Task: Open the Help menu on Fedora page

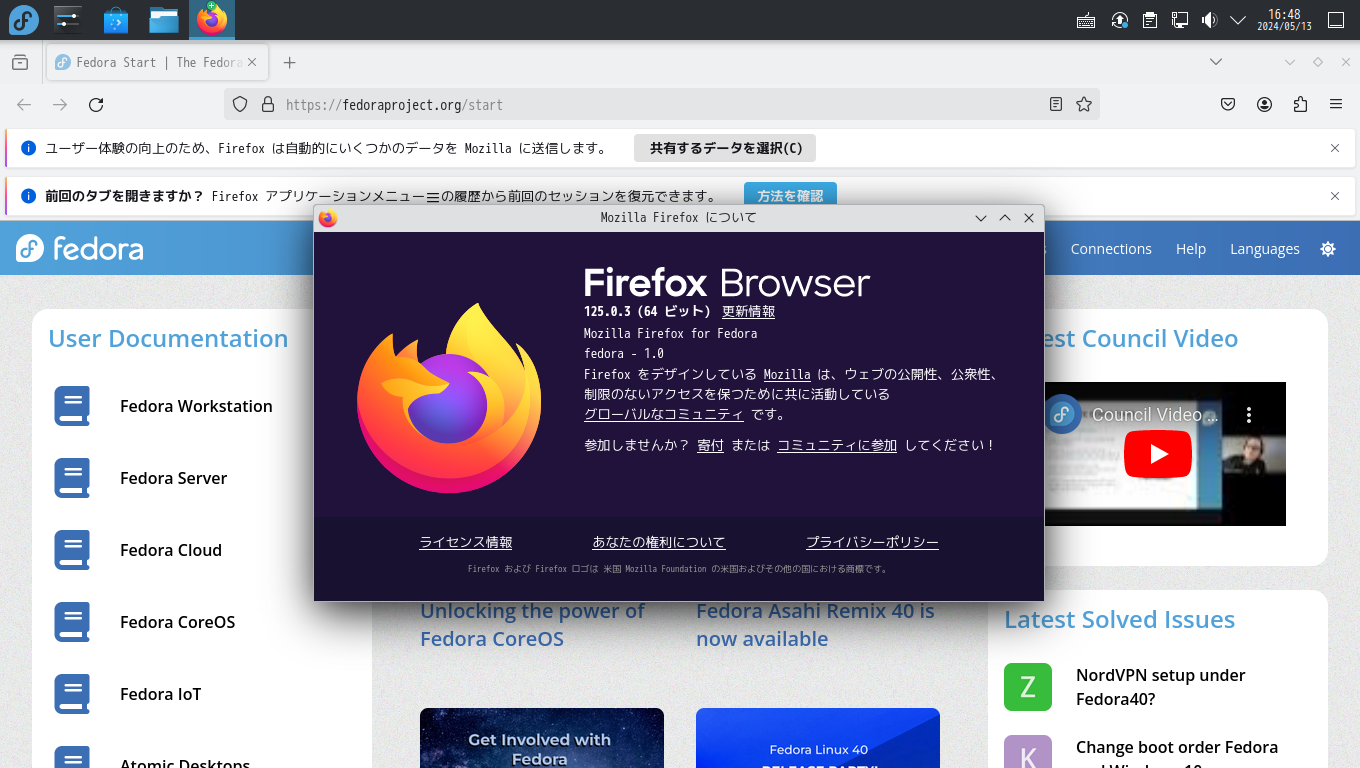Action: (1191, 249)
